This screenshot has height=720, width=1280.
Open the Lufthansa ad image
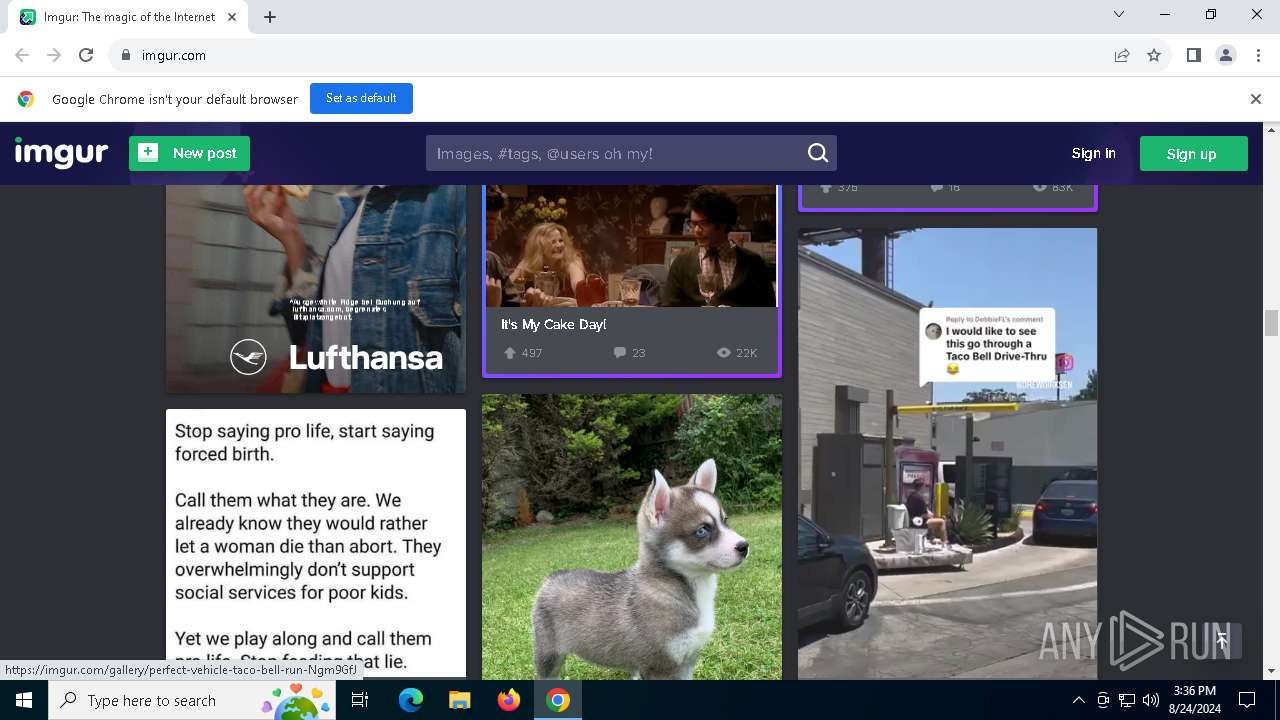tap(316, 288)
